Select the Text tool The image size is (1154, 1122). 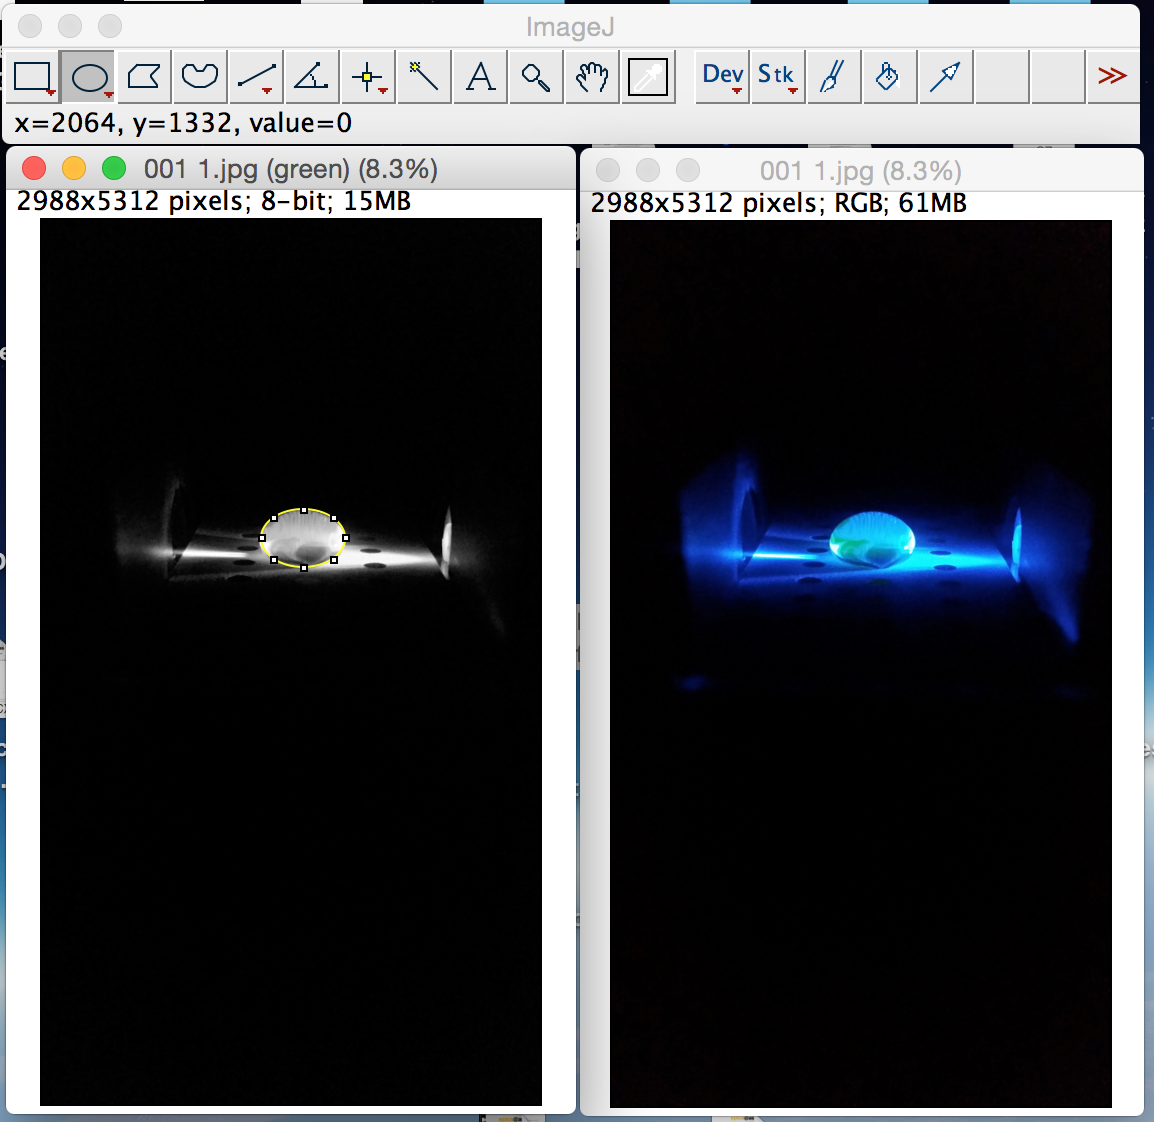480,77
